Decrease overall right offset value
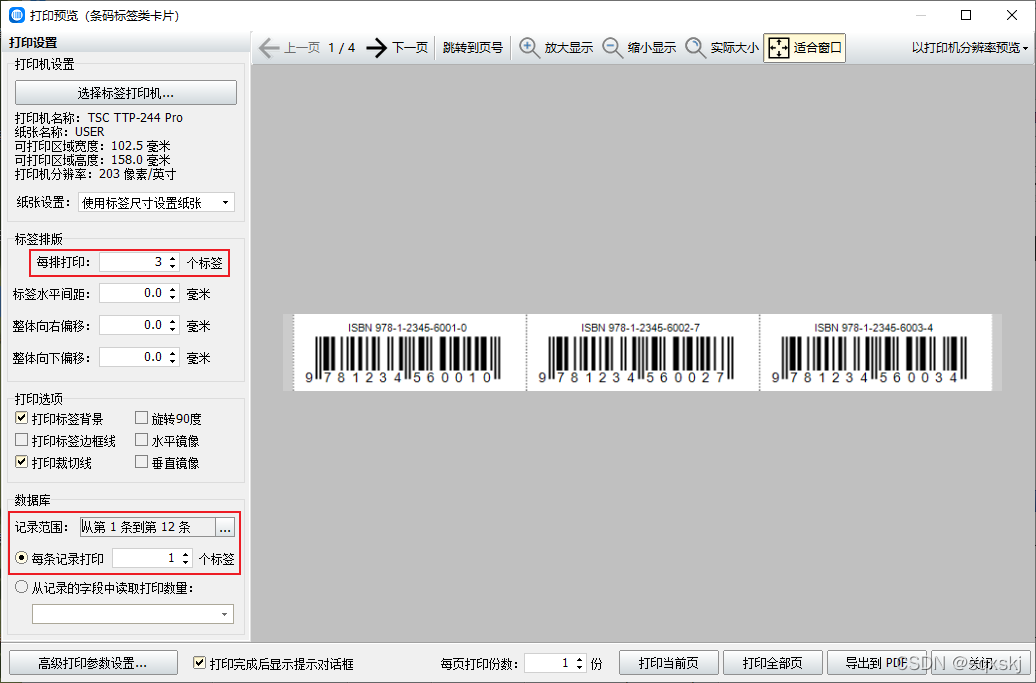This screenshot has height=683, width=1036. [x=172, y=330]
